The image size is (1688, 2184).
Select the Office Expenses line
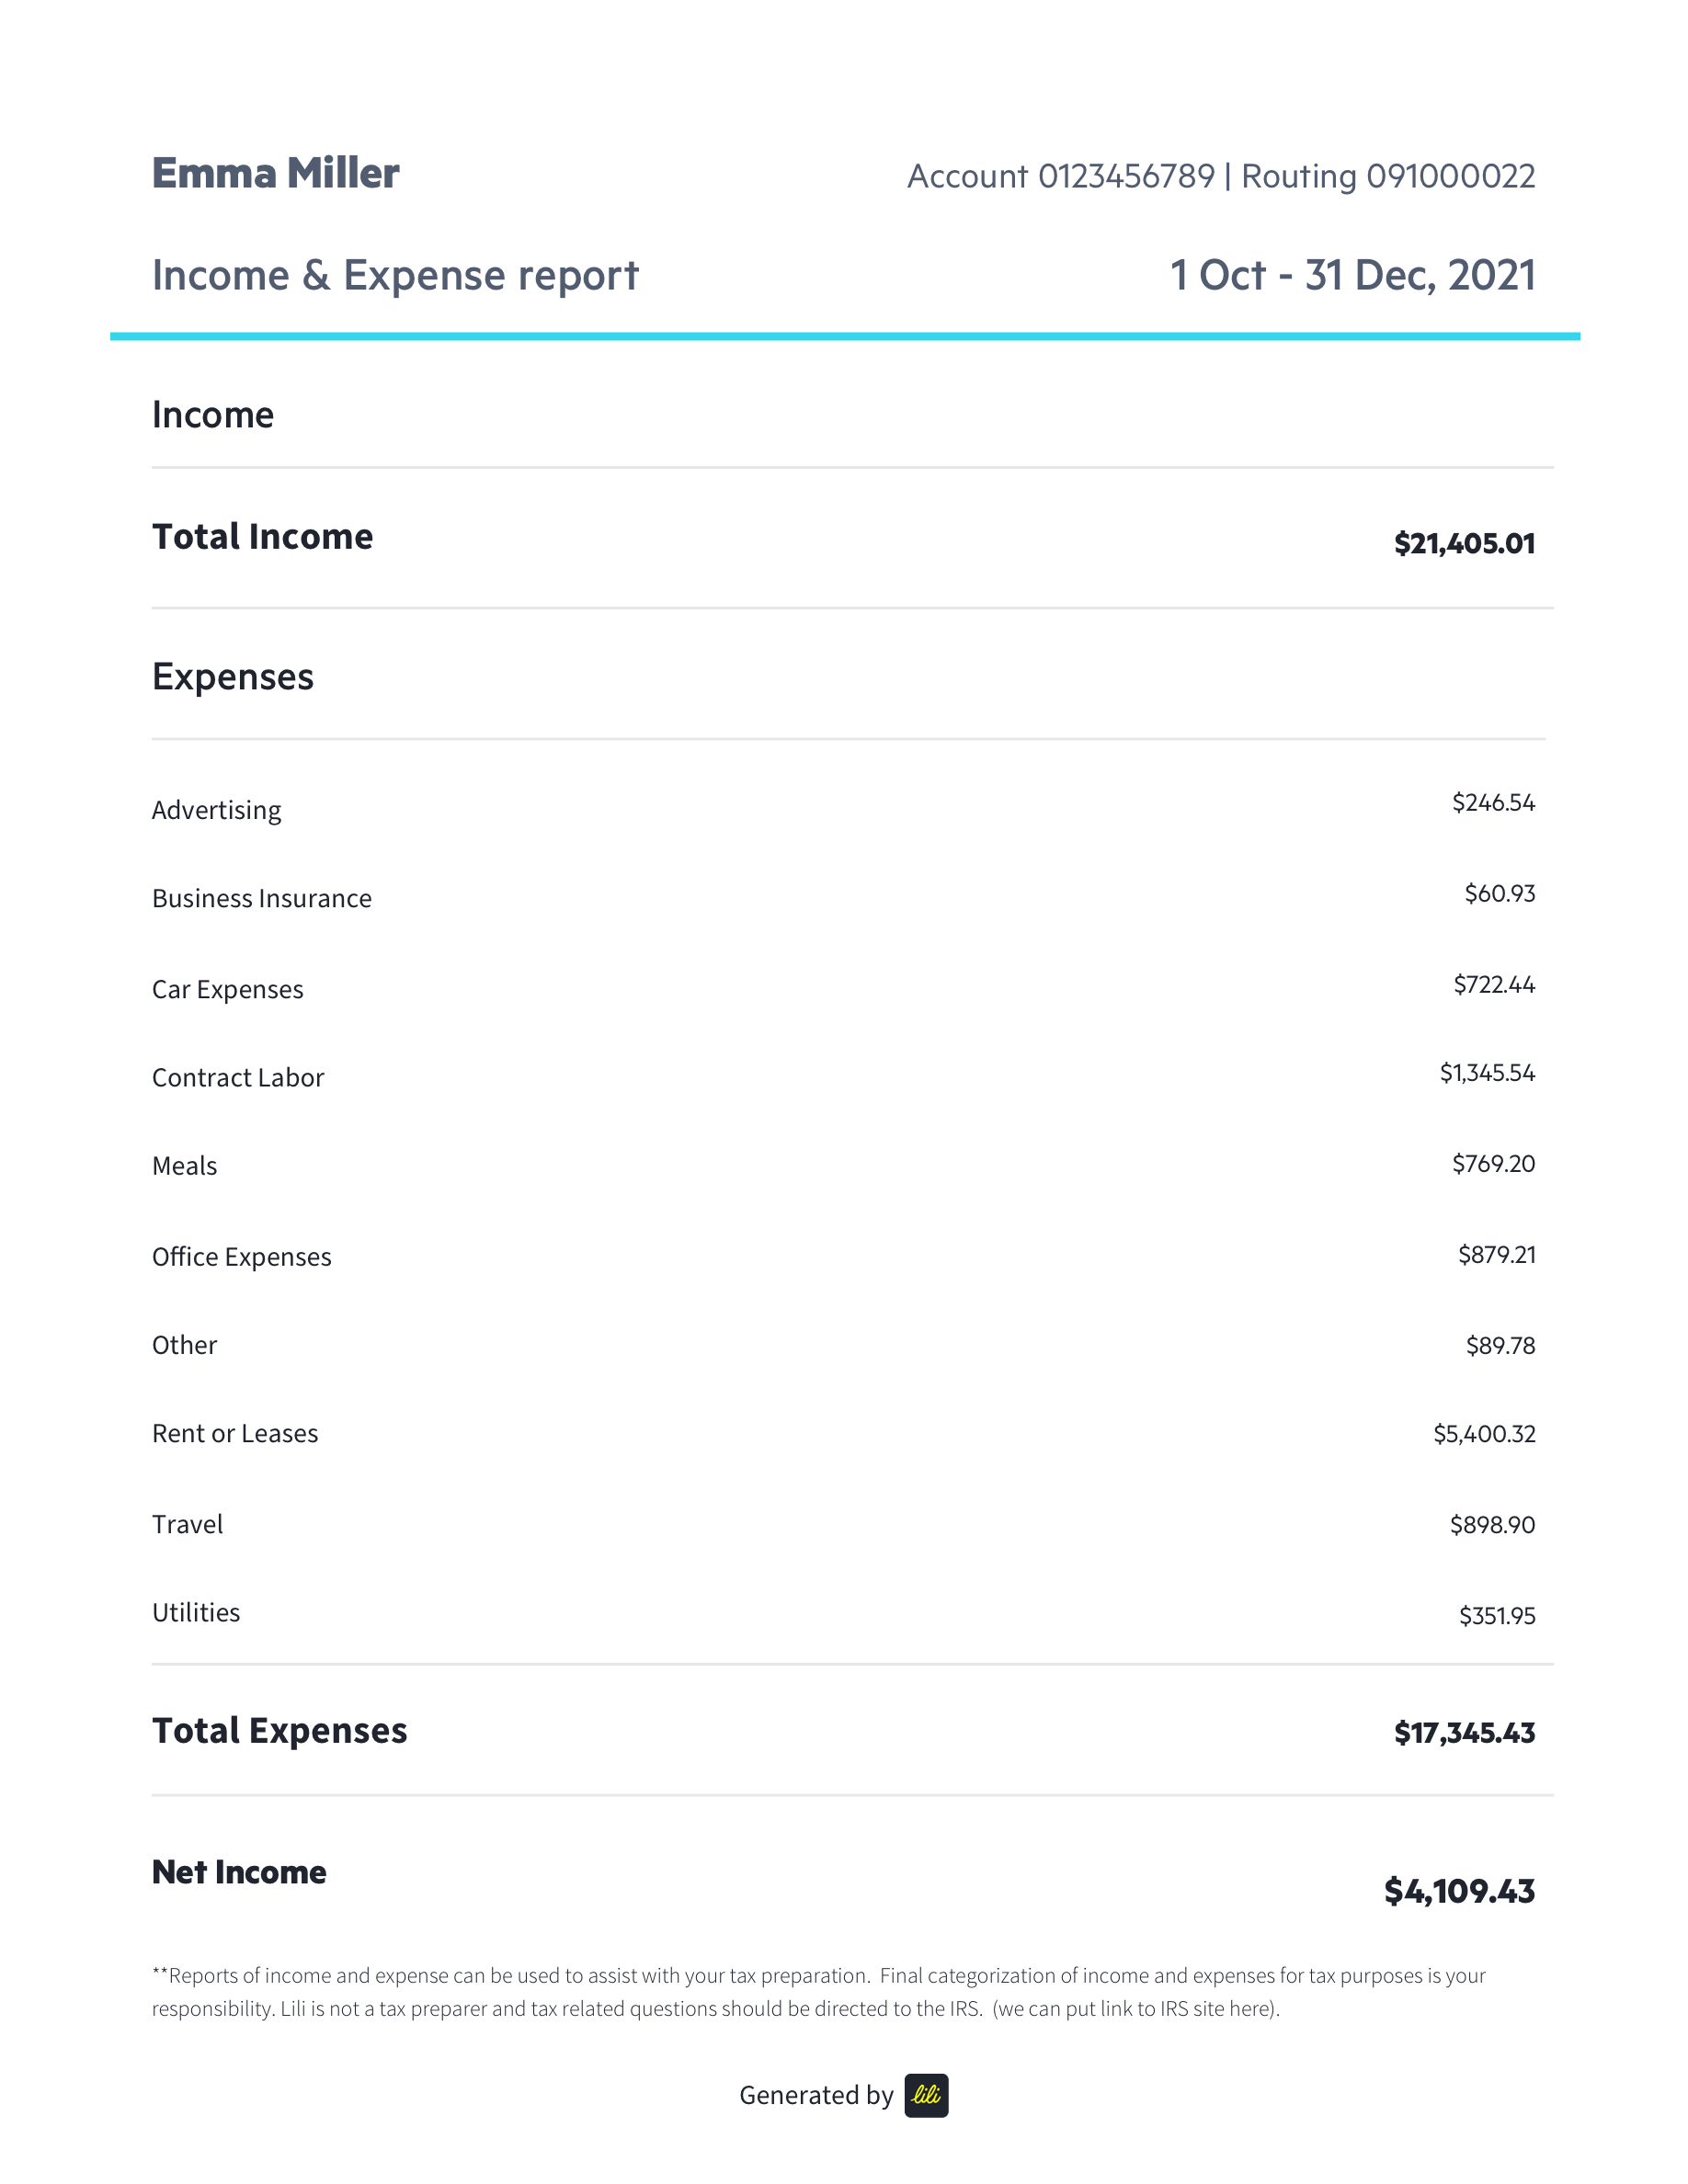click(x=241, y=1256)
